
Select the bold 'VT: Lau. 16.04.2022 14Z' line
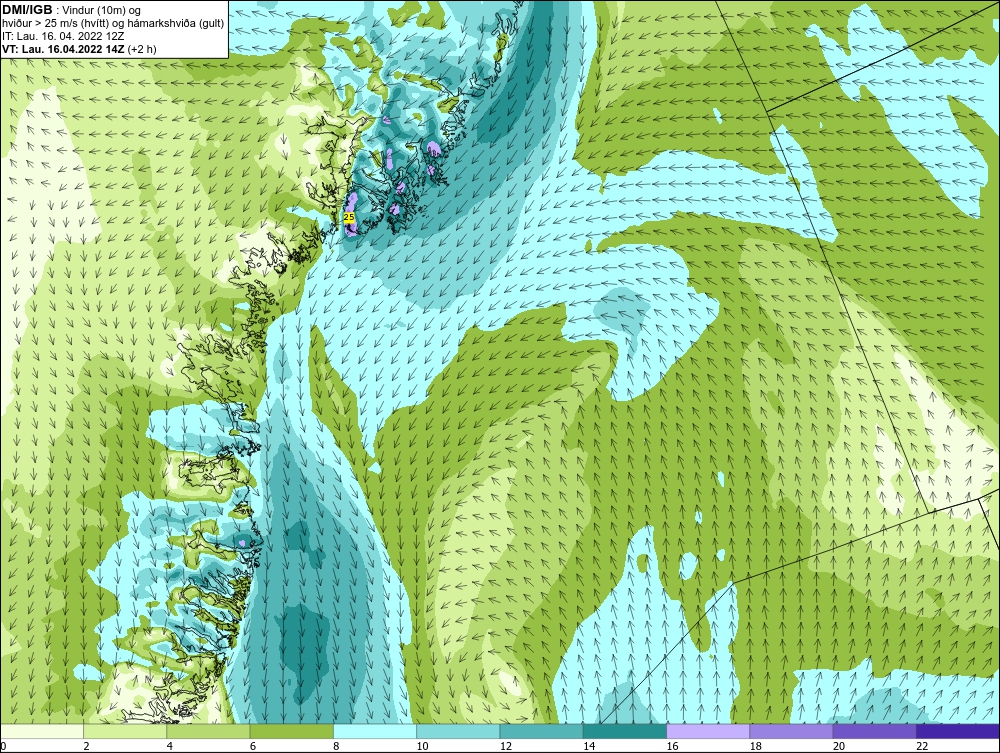[80, 48]
